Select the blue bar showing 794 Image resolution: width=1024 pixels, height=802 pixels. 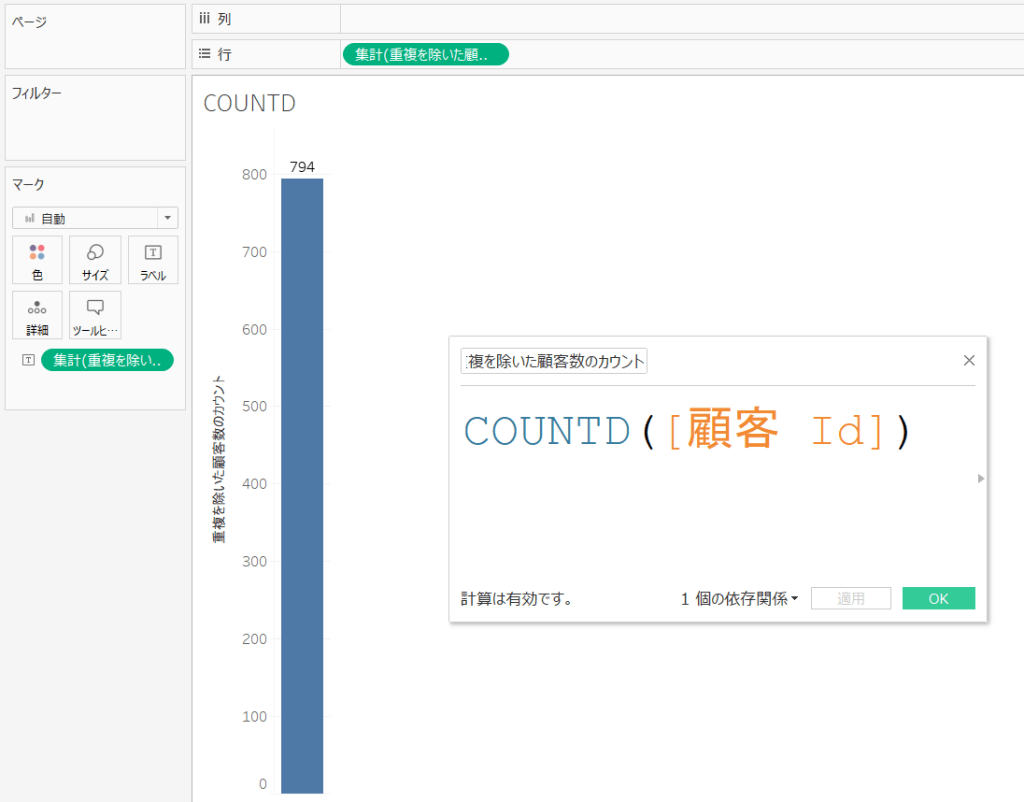click(302, 480)
